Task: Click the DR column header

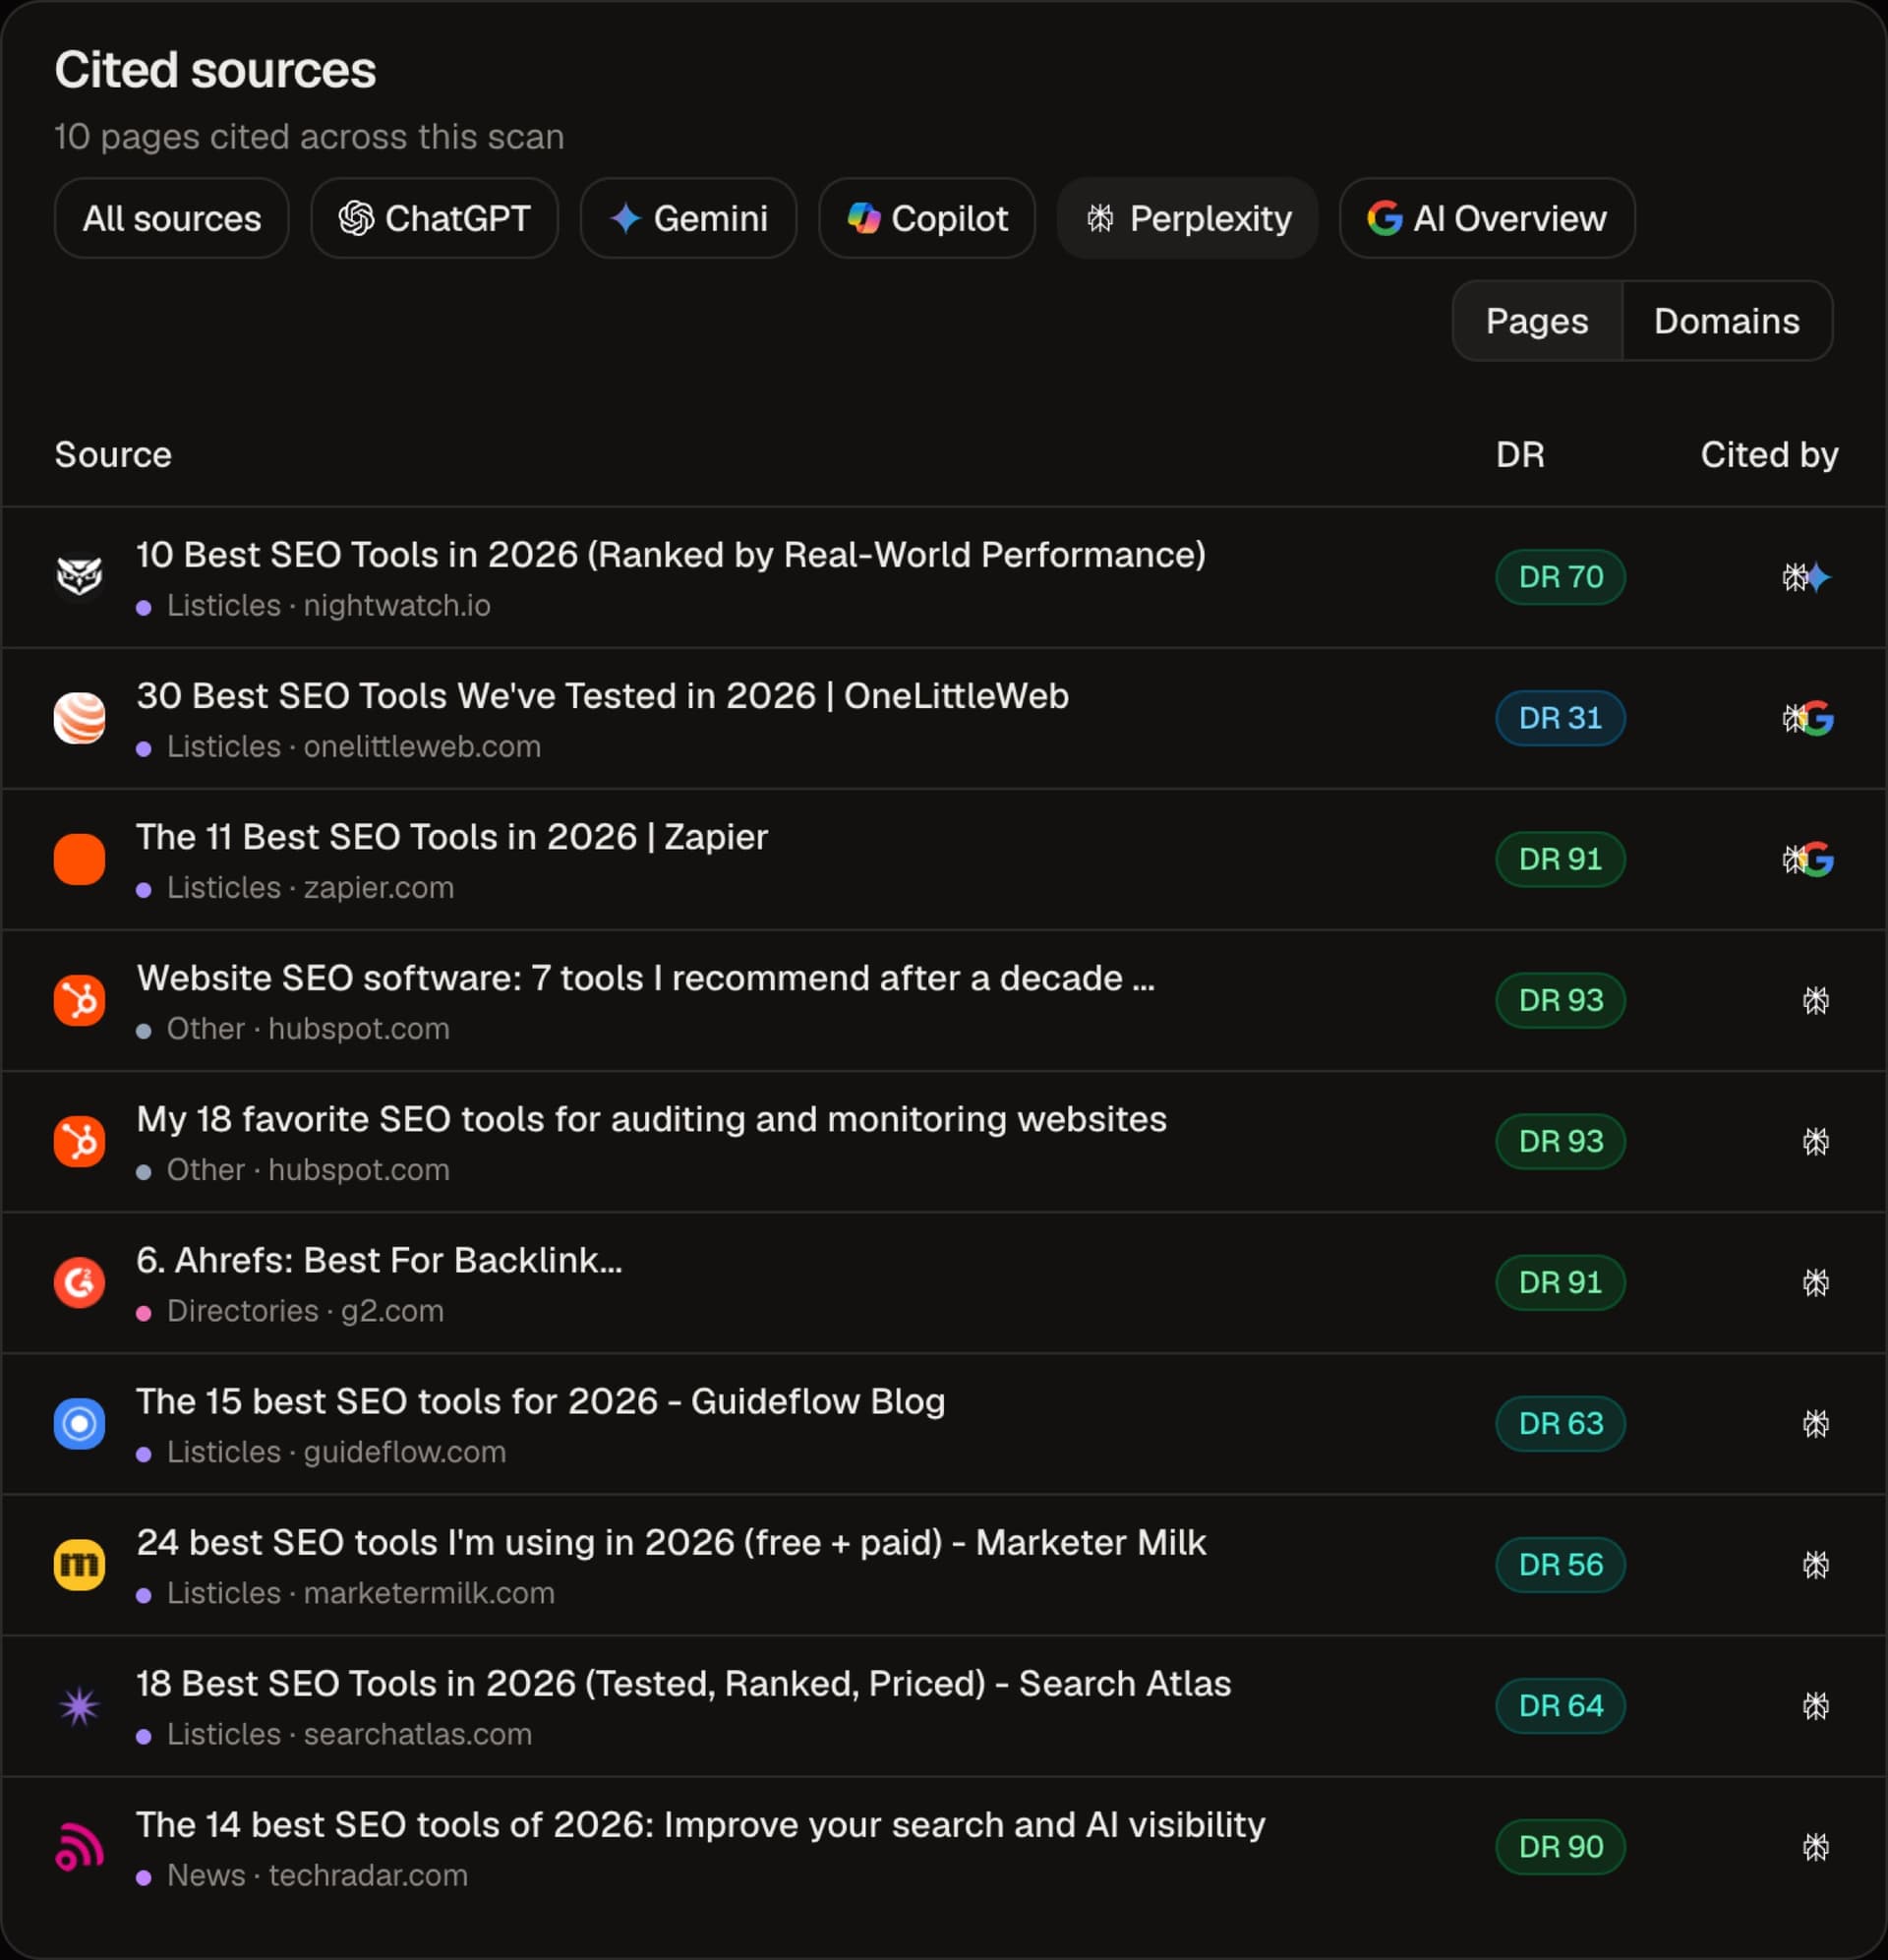Action: tap(1520, 455)
